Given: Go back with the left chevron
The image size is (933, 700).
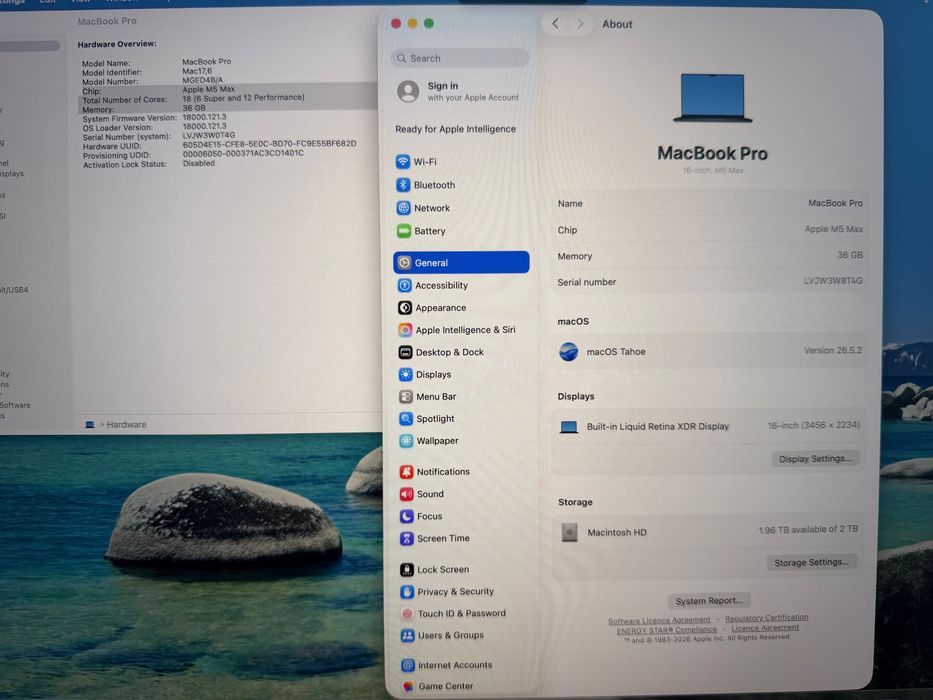Looking at the screenshot, I should 555,24.
